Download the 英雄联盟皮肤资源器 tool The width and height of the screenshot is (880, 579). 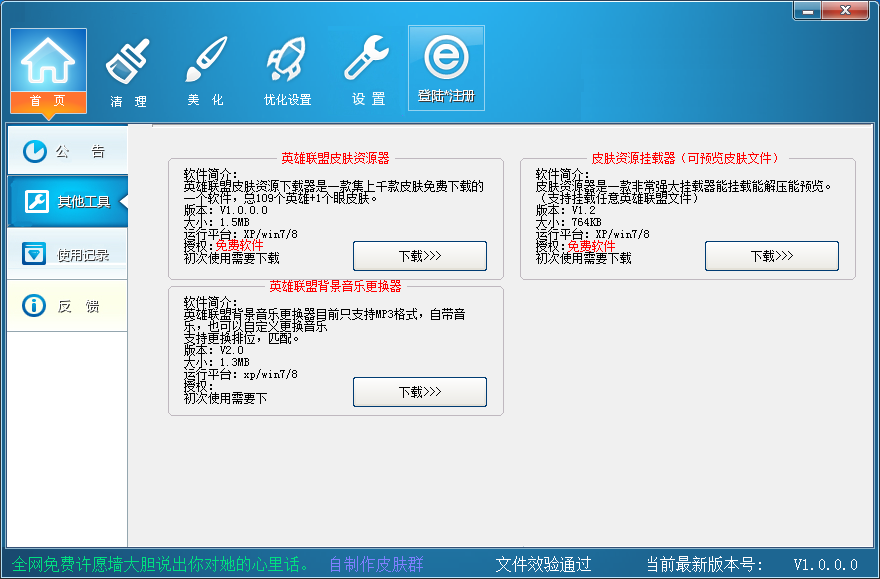coord(420,256)
